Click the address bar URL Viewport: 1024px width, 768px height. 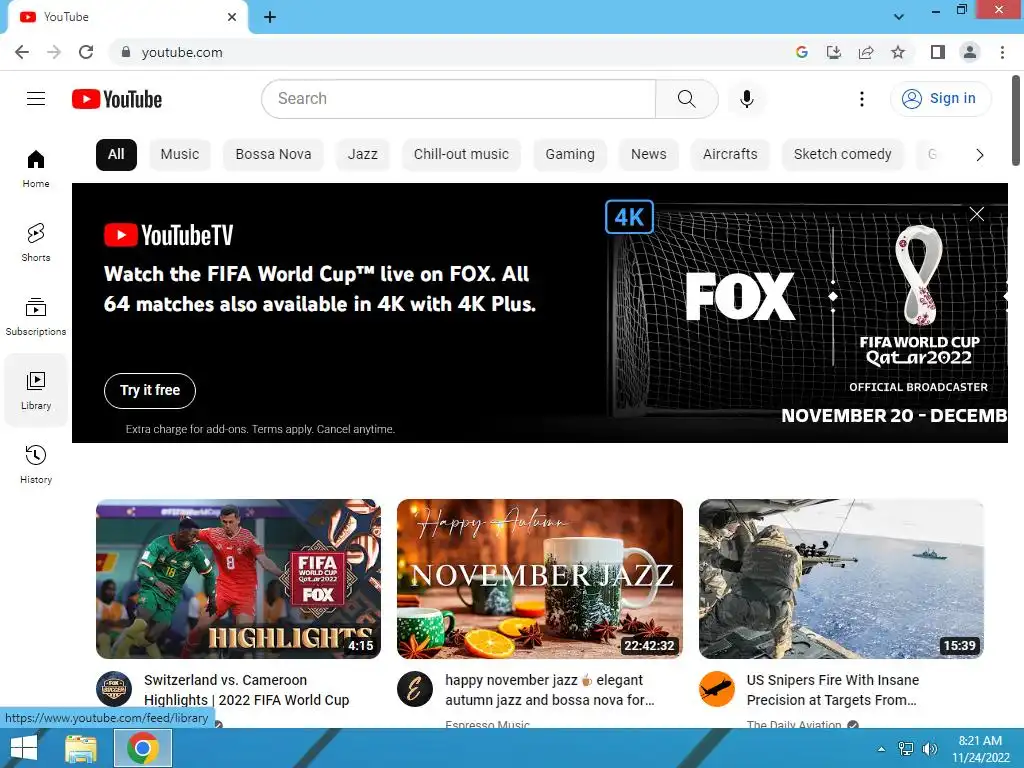click(182, 52)
